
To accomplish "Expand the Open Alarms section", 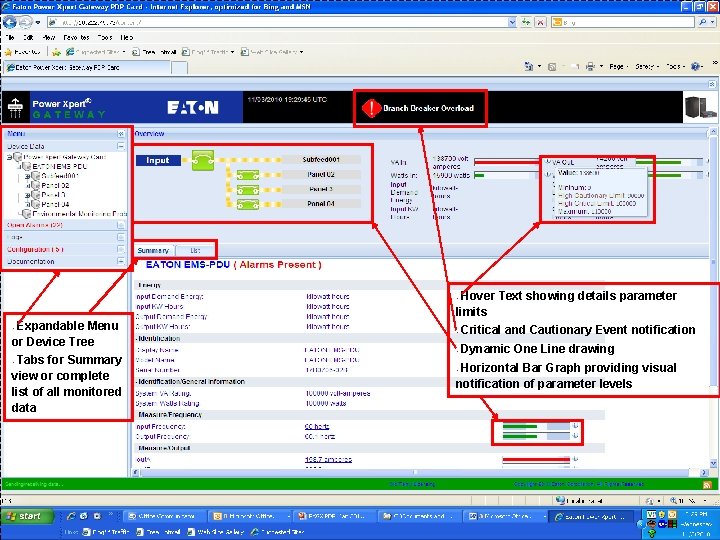I will point(121,225).
